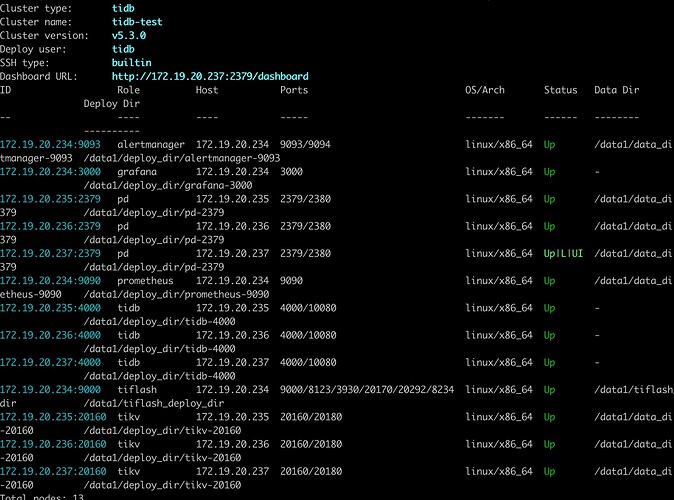This screenshot has height=500, width=674.
Task: Select ID 172.19.20.234:3000 grafana node
Action: 50,172
